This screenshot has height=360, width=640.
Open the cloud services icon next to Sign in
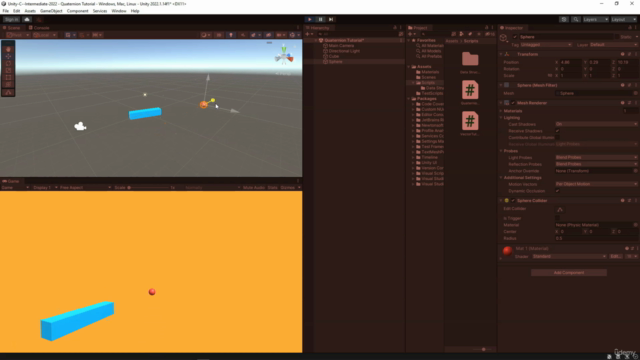tap(27, 19)
